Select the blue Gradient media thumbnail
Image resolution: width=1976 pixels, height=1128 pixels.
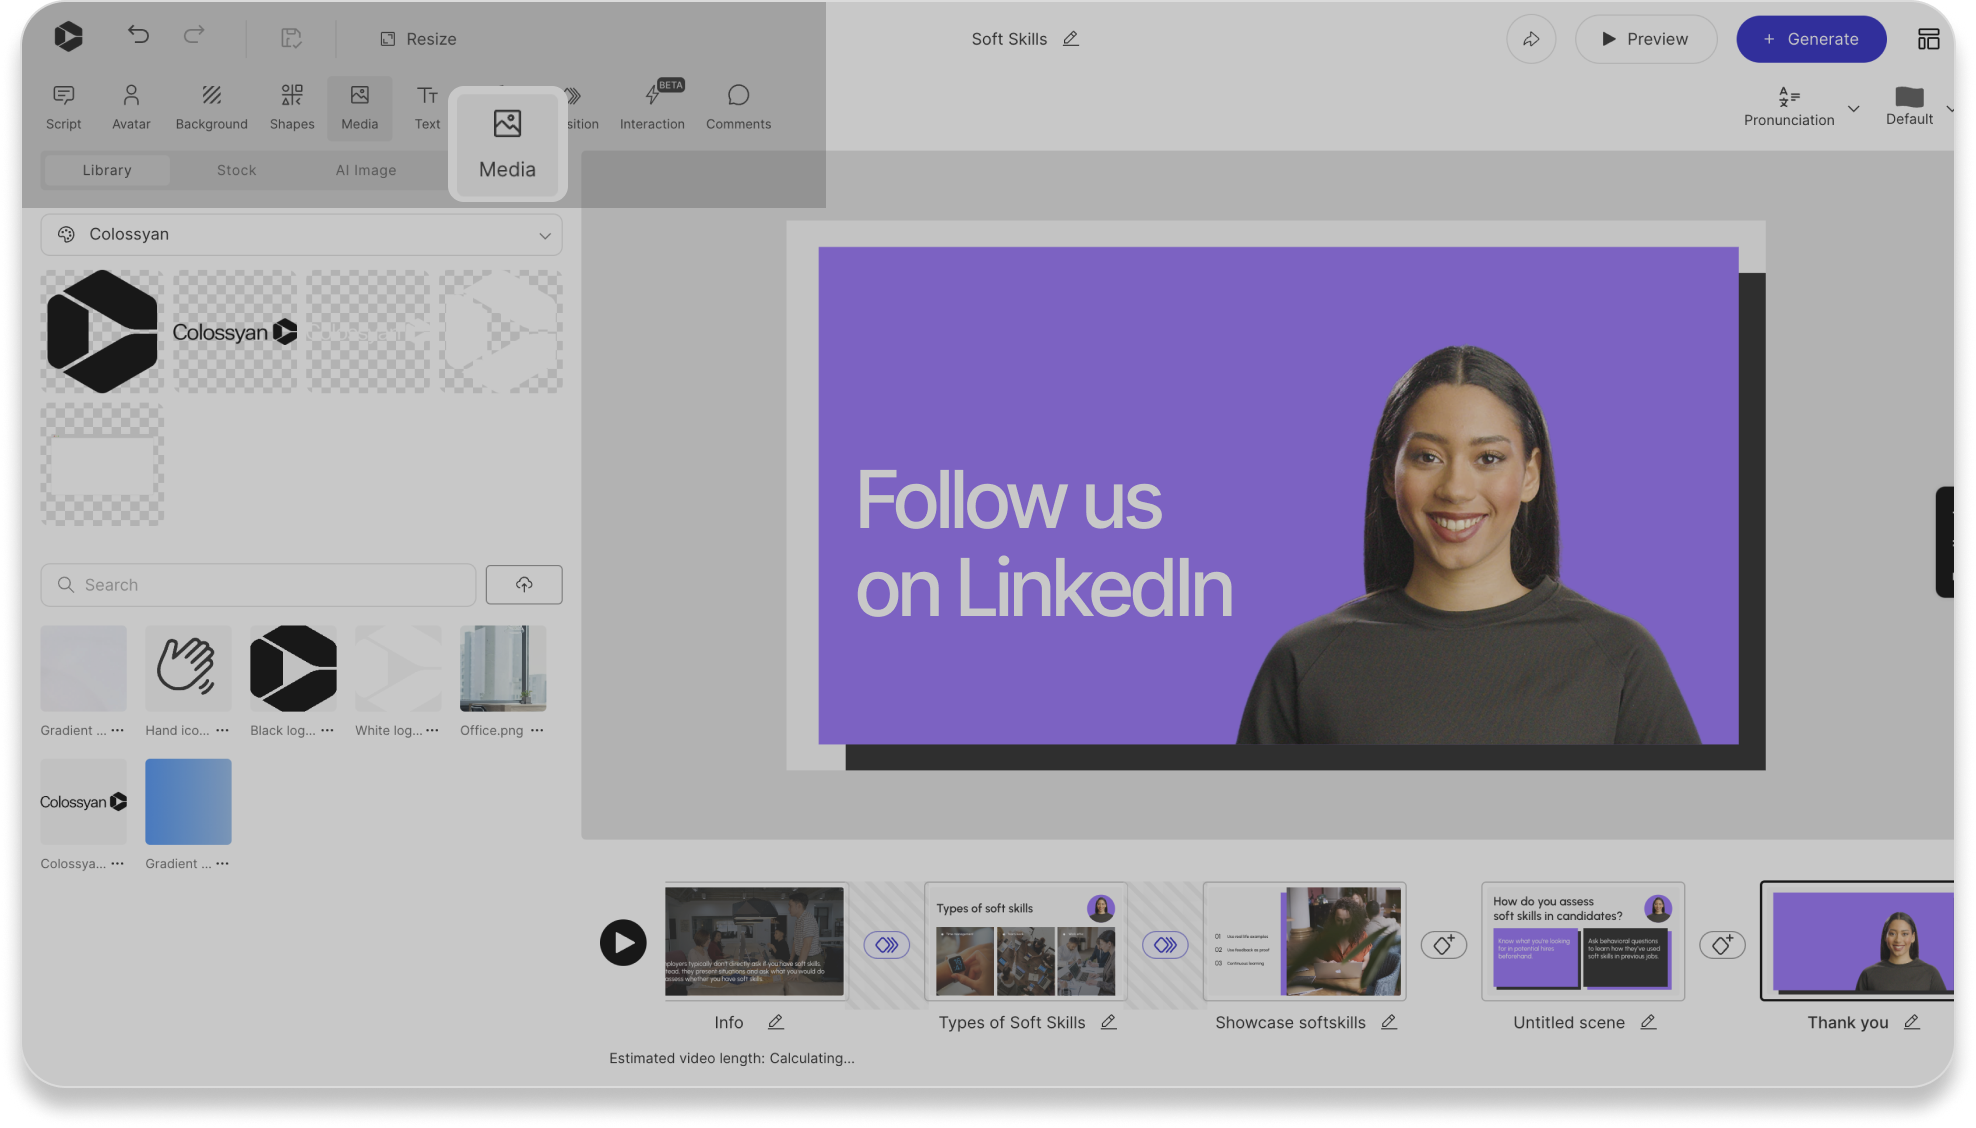[x=188, y=801]
